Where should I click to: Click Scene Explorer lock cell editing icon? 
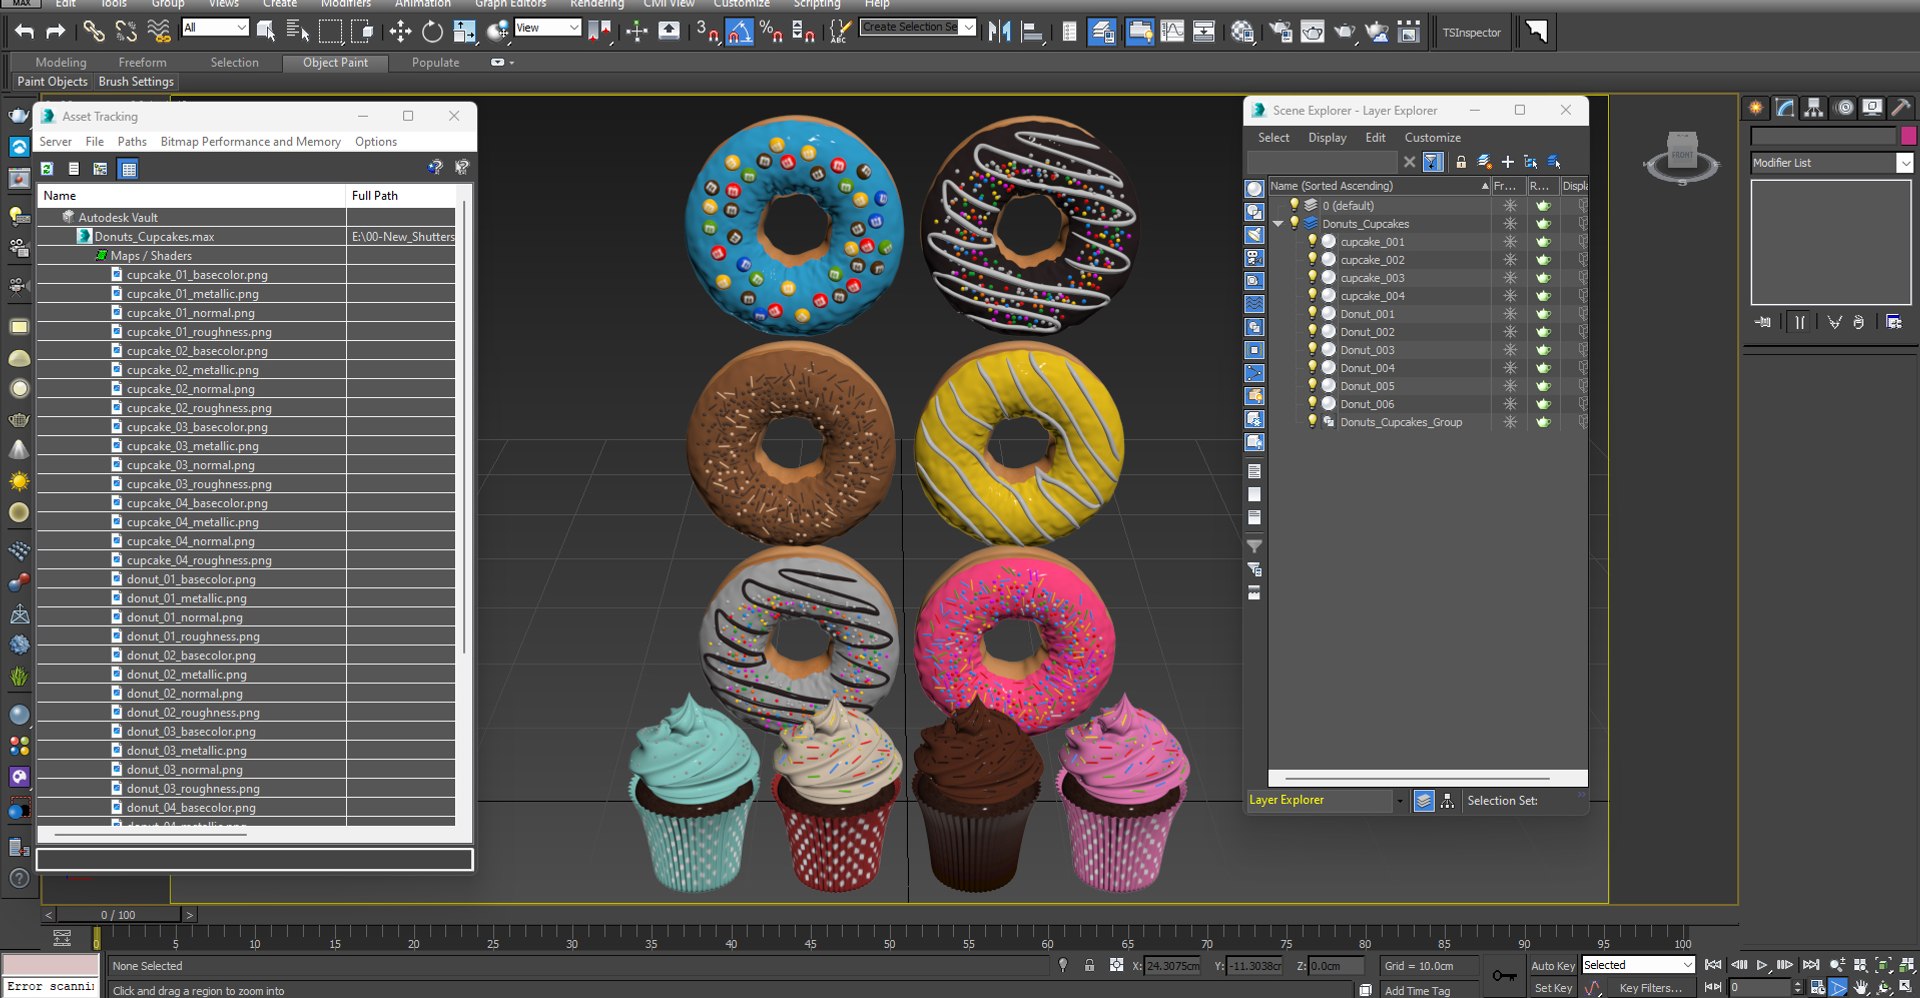1461,162
